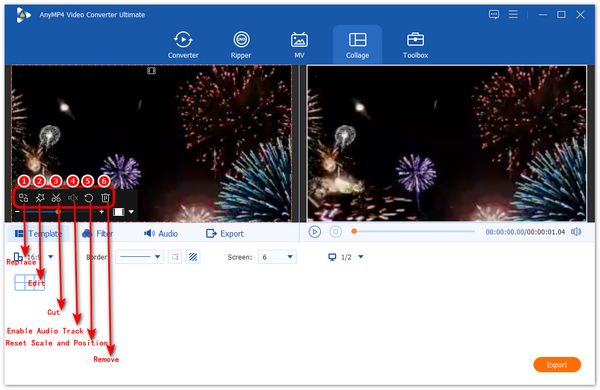Click the orange Export button
Image resolution: width=600 pixels, height=390 pixels.
(557, 365)
